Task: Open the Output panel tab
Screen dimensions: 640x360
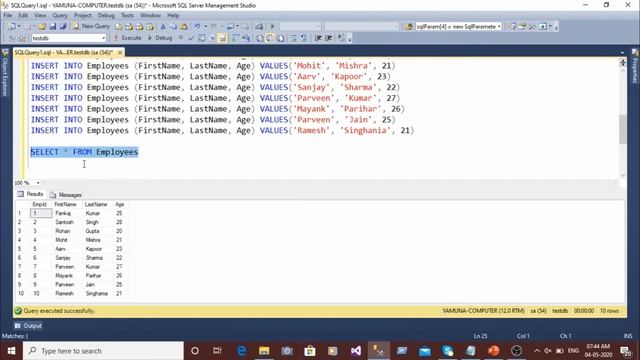Action: click(28, 326)
